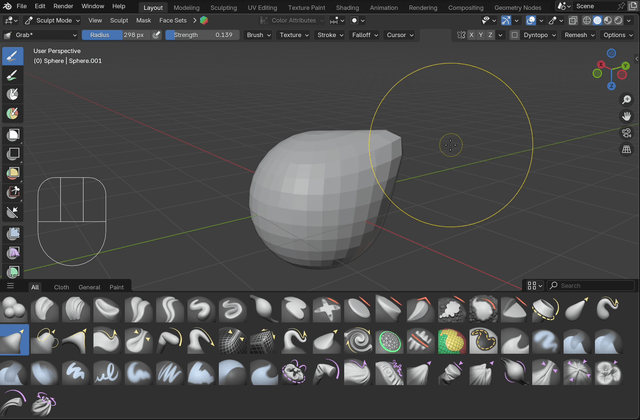Open the Face Sets menu

coord(173,20)
